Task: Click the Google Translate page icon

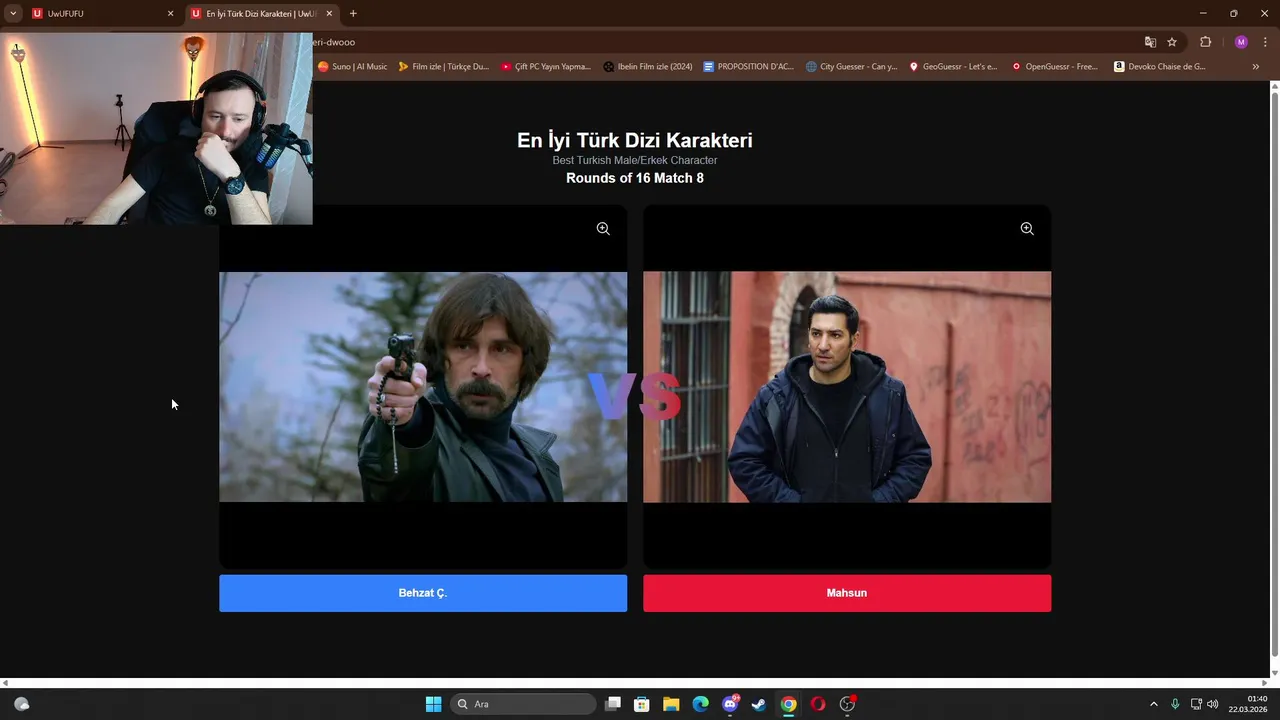Action: click(x=1150, y=42)
